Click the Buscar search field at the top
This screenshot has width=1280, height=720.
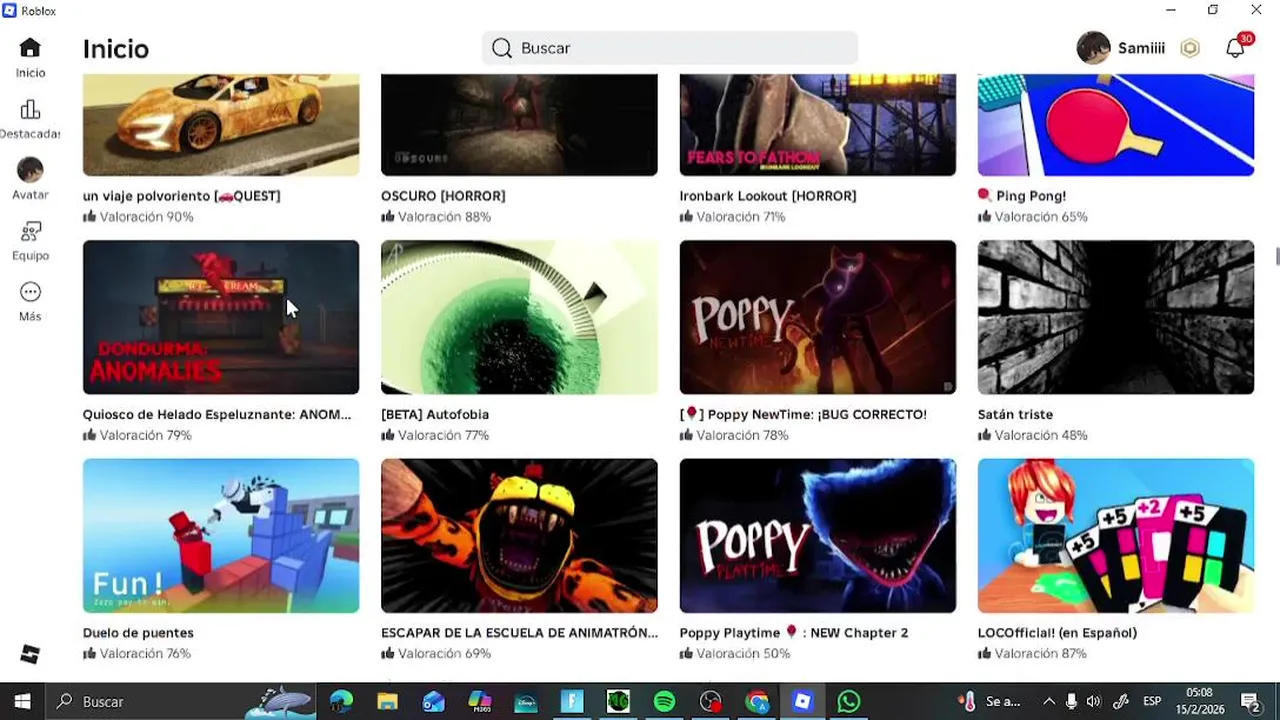[669, 48]
